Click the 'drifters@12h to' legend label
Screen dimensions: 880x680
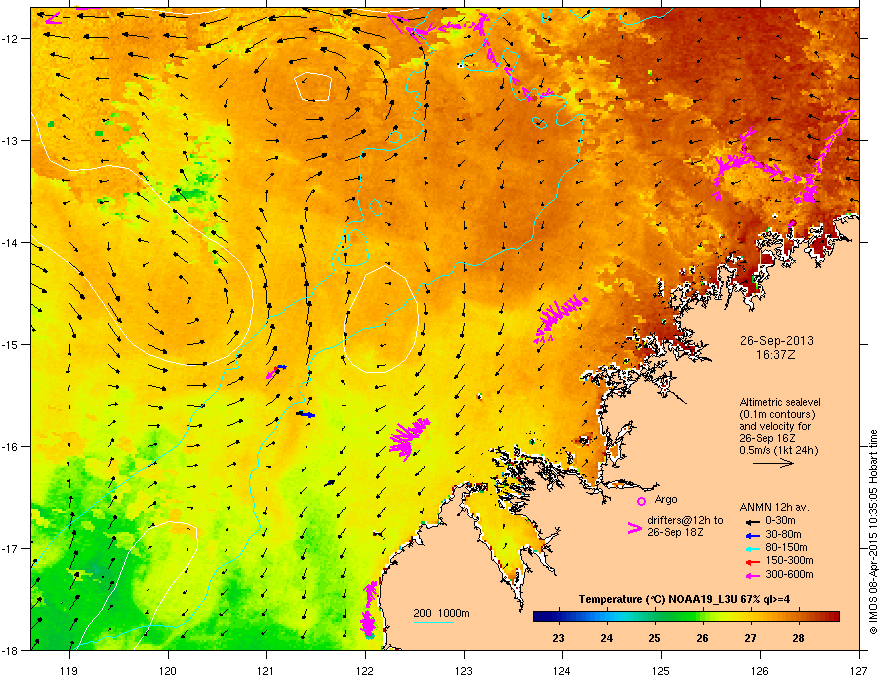685,520
